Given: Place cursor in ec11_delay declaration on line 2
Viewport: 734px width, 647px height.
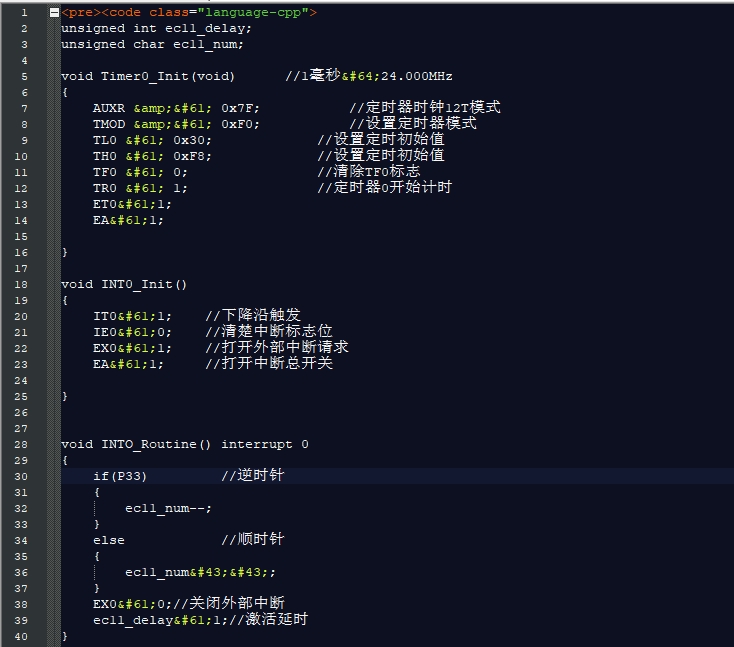Looking at the screenshot, I should tap(208, 28).
